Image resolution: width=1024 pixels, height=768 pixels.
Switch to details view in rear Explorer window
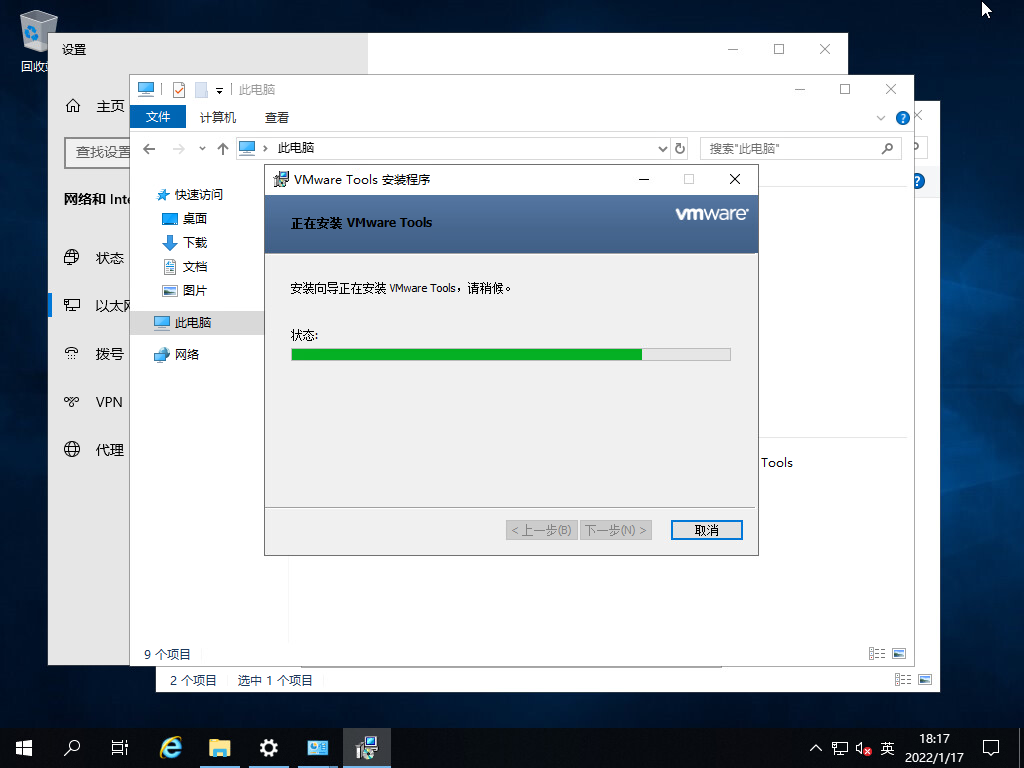click(903, 680)
